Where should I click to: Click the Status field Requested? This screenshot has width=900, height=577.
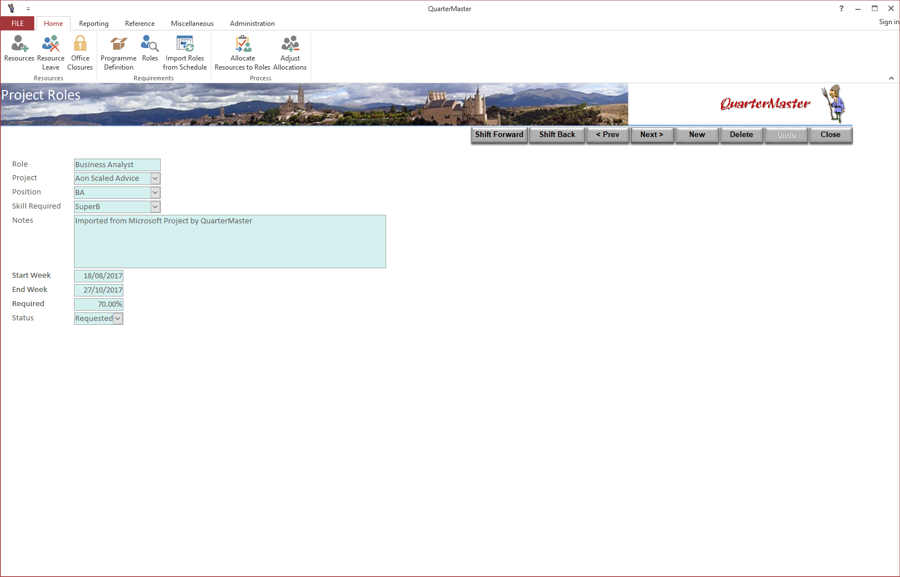click(x=94, y=319)
